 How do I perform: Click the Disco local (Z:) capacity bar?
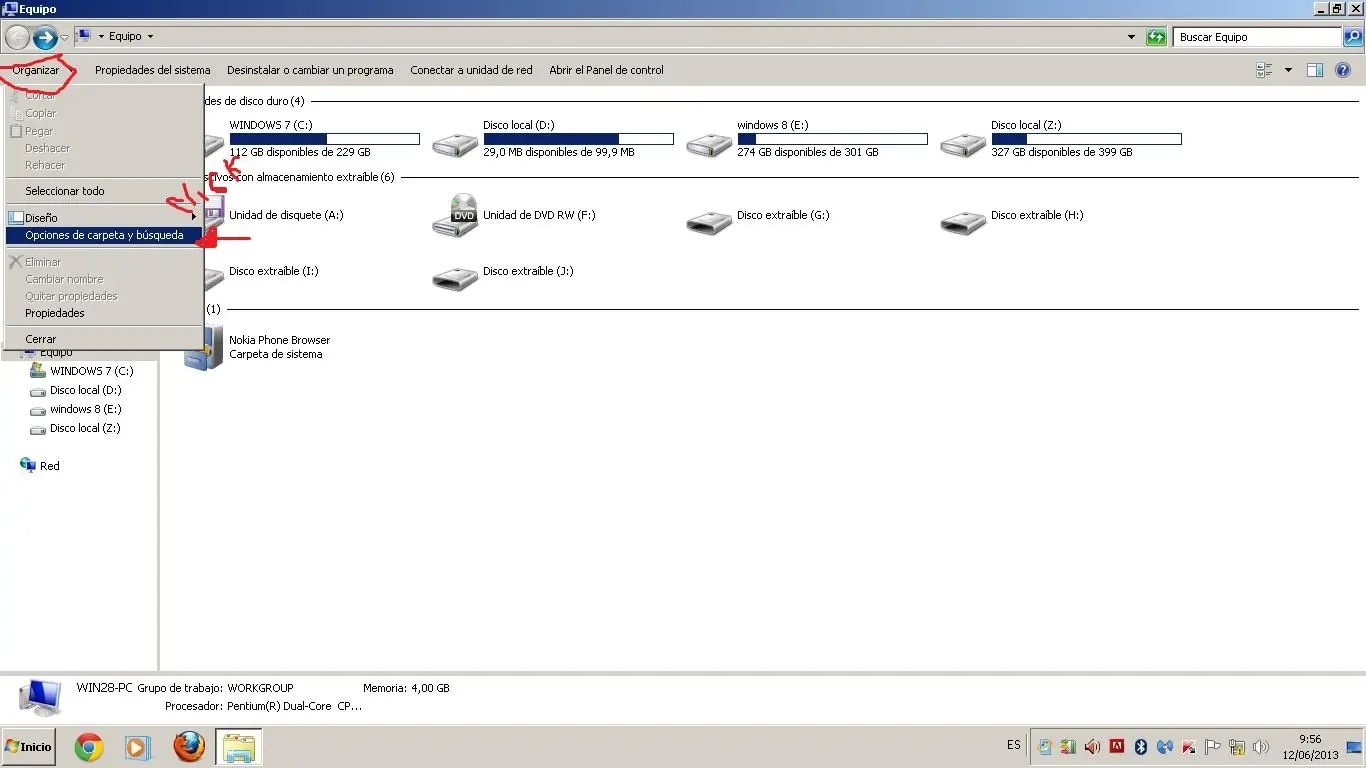coord(1086,139)
